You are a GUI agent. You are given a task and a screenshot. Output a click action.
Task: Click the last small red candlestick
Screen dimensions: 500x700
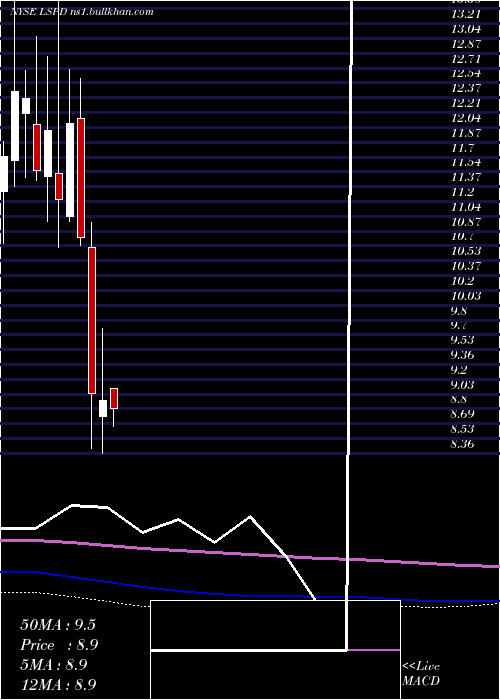coord(114,398)
